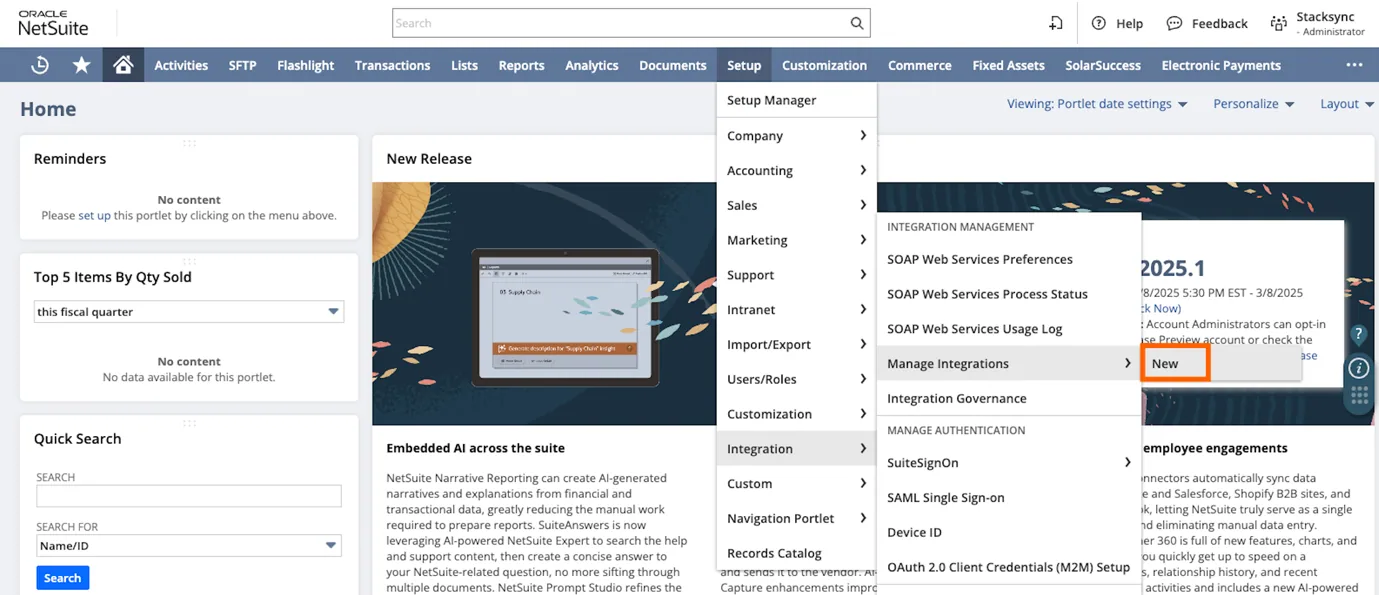Select the Integration menu entry

tap(796, 449)
